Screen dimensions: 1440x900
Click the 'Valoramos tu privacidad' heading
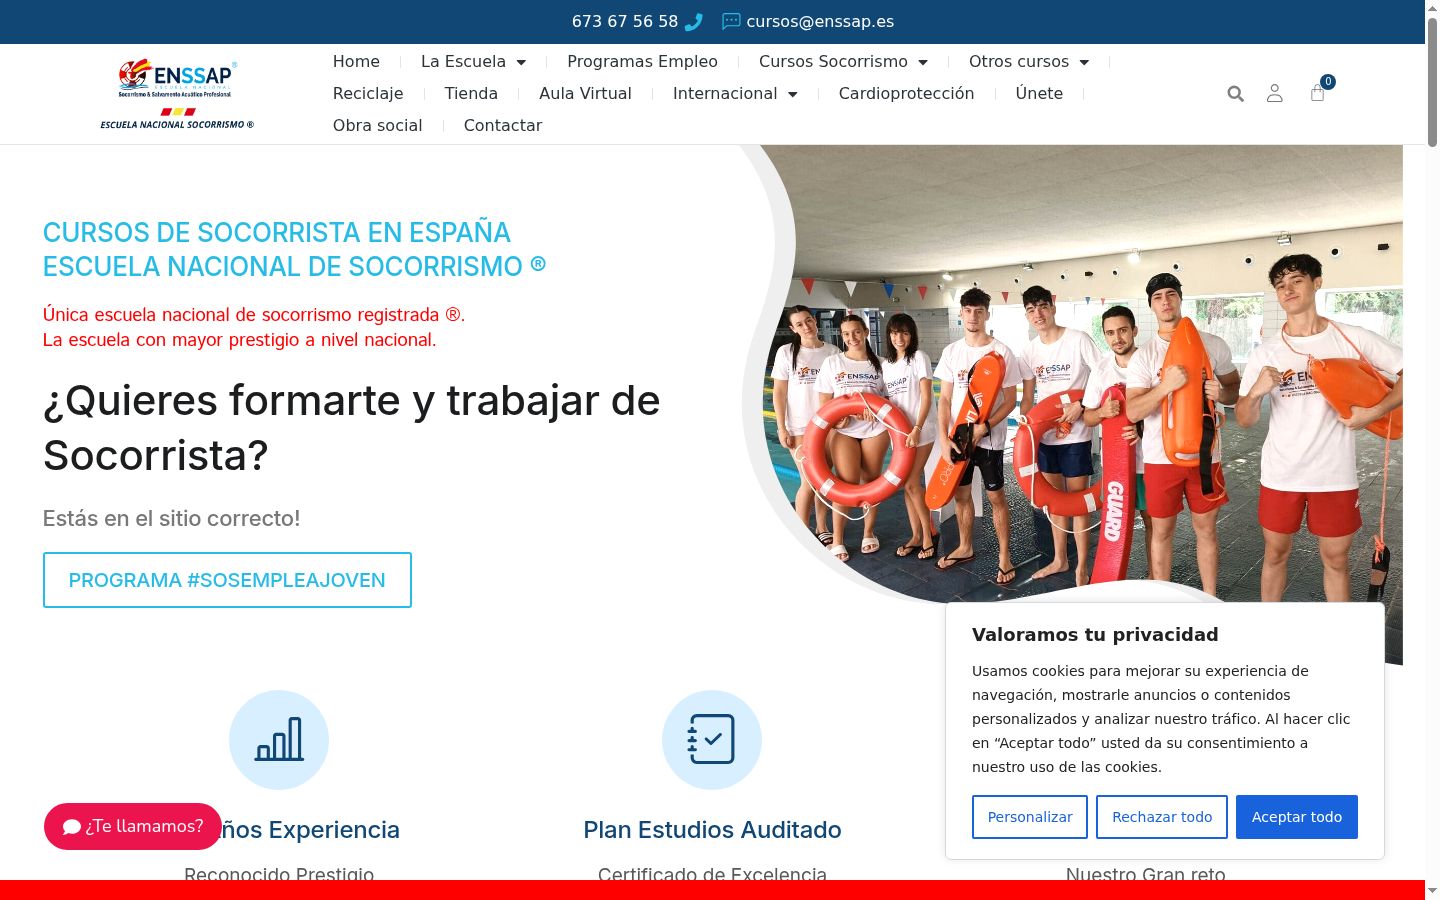coord(1095,635)
